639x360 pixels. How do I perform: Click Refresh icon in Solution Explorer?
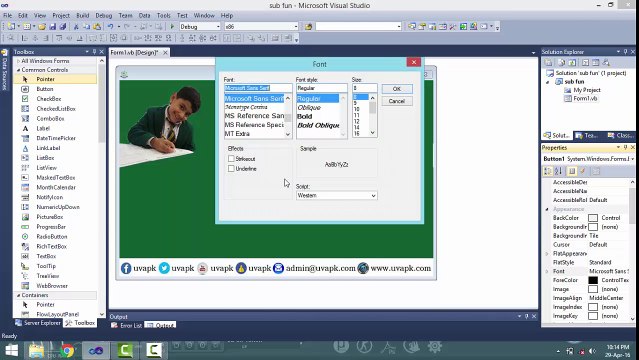coord(572,62)
